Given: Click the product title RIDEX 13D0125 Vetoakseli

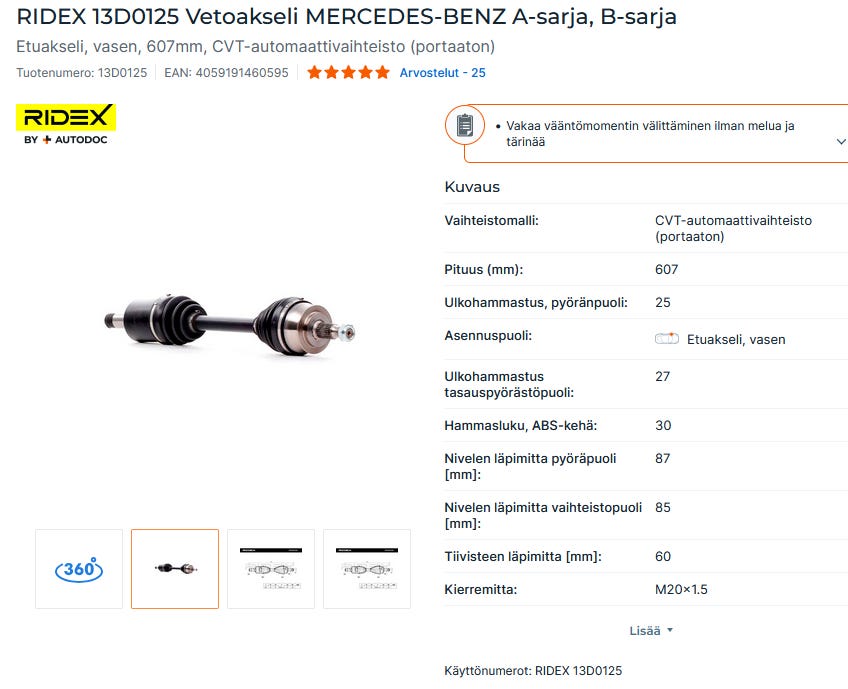Looking at the screenshot, I should 347,17.
